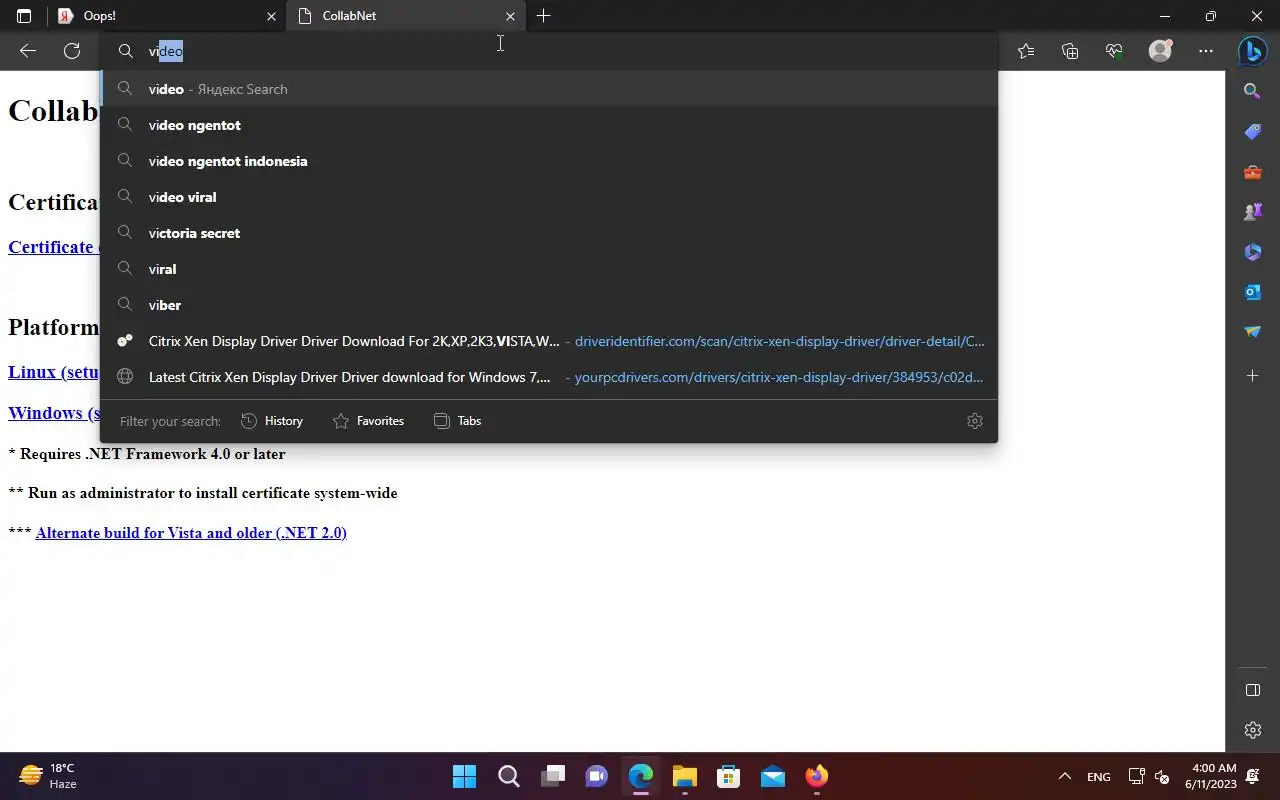Open Mail app from taskbar
The image size is (1280, 800).
(x=772, y=776)
